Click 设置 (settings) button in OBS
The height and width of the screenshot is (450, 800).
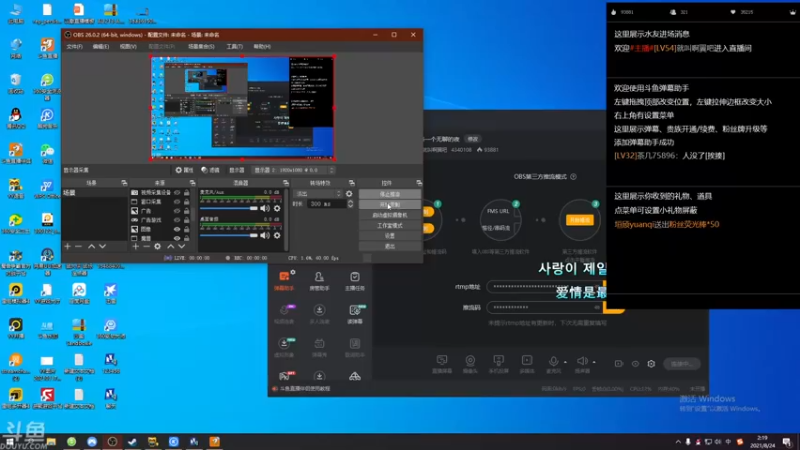click(x=390, y=236)
